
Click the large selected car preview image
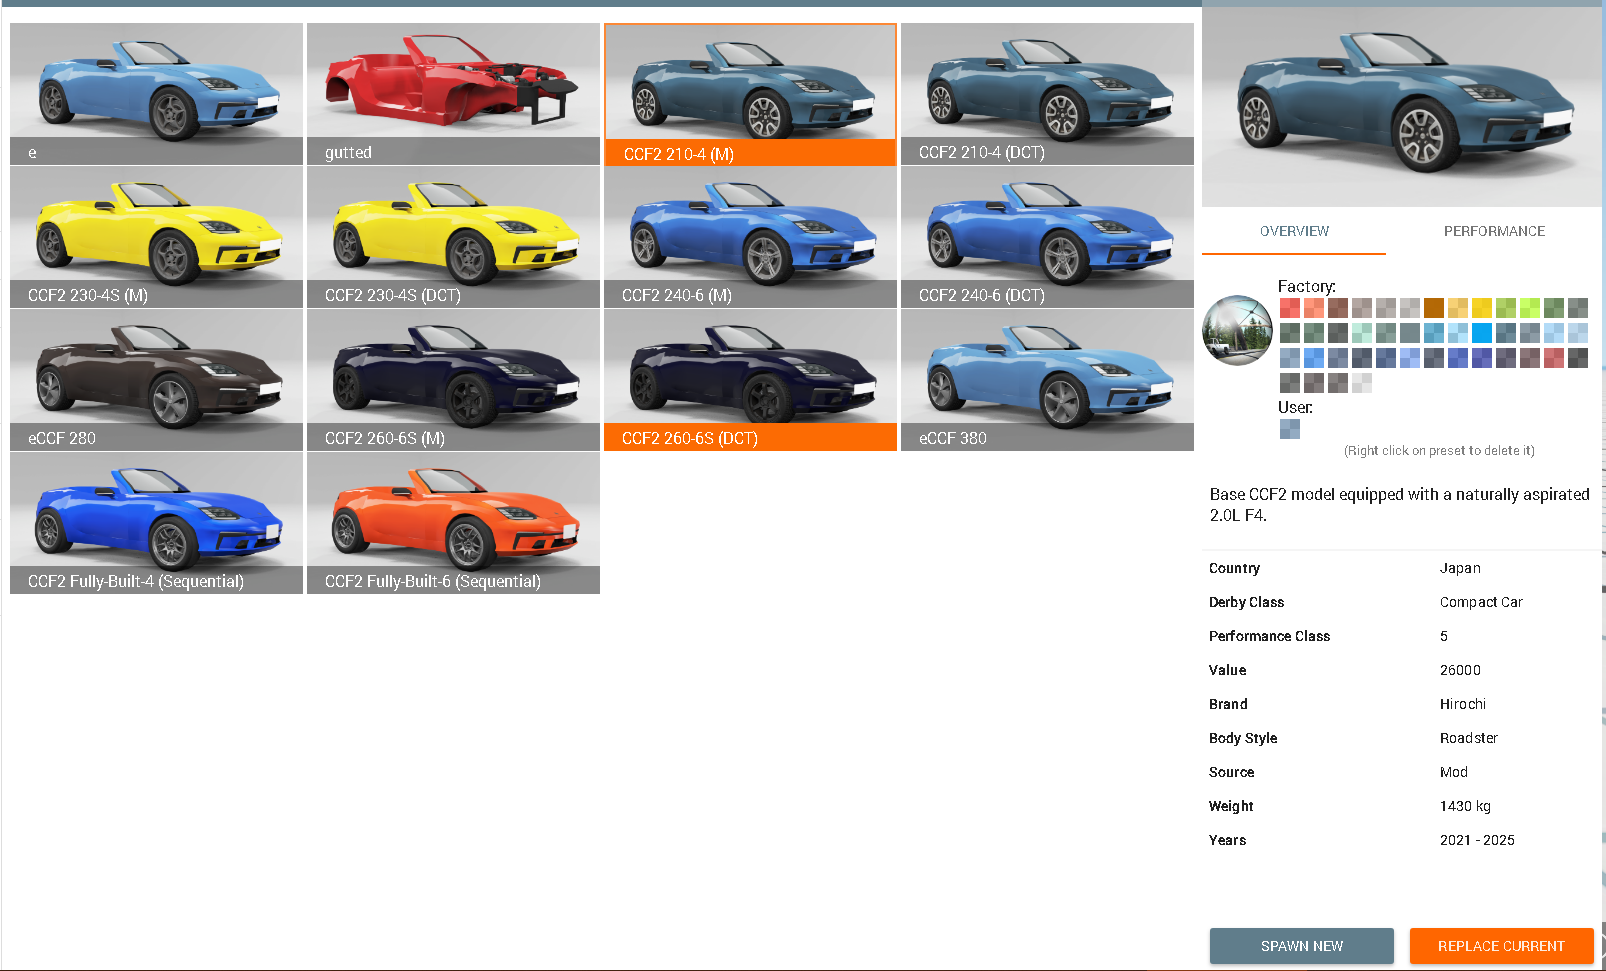coord(1402,107)
